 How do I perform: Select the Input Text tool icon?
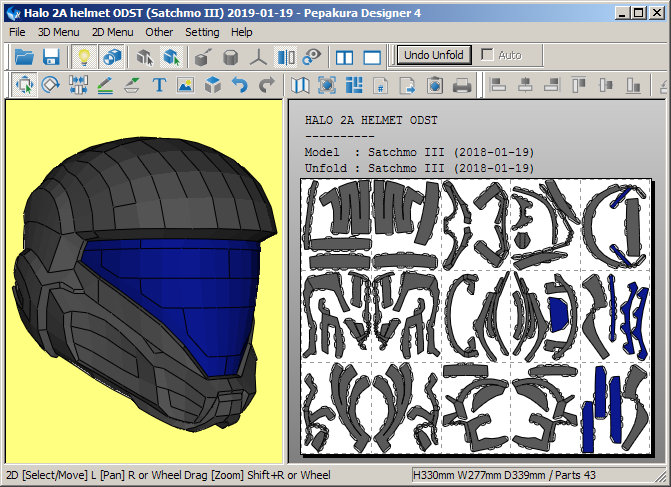pos(159,86)
